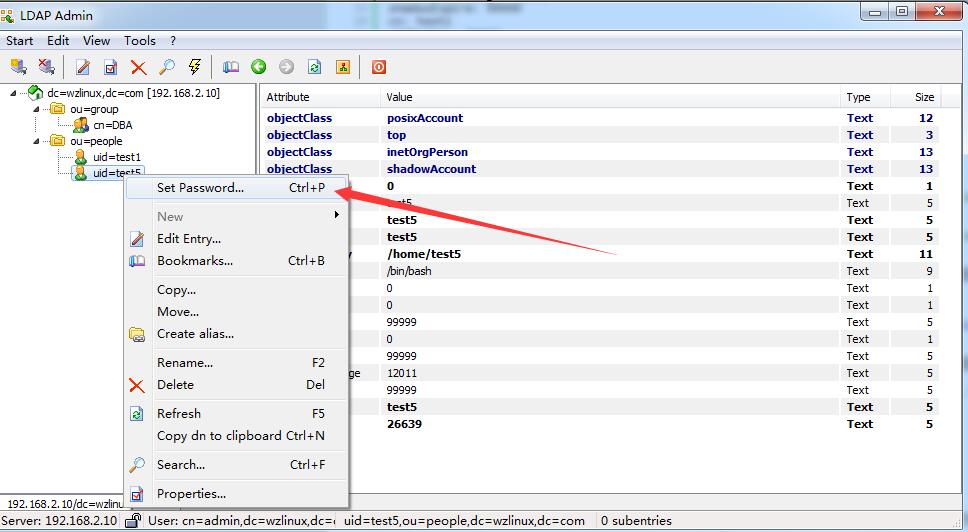This screenshot has width=968, height=532.
Task: Click the Disconnect toolbar icon with red X
Action: 47,67
